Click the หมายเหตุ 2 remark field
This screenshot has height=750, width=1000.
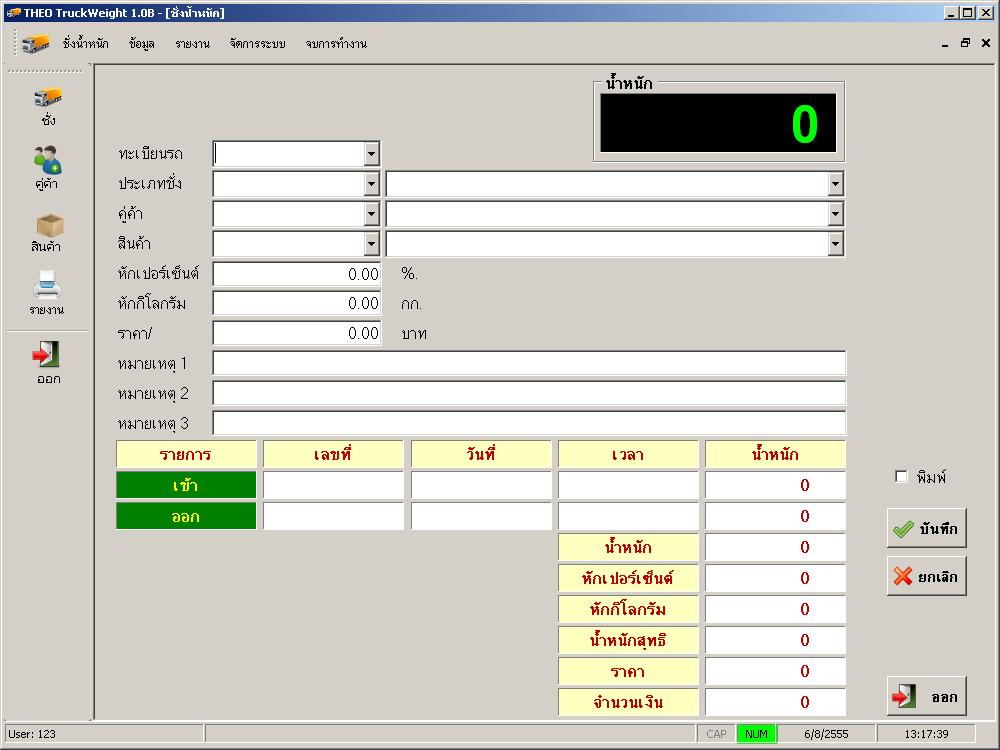529,393
